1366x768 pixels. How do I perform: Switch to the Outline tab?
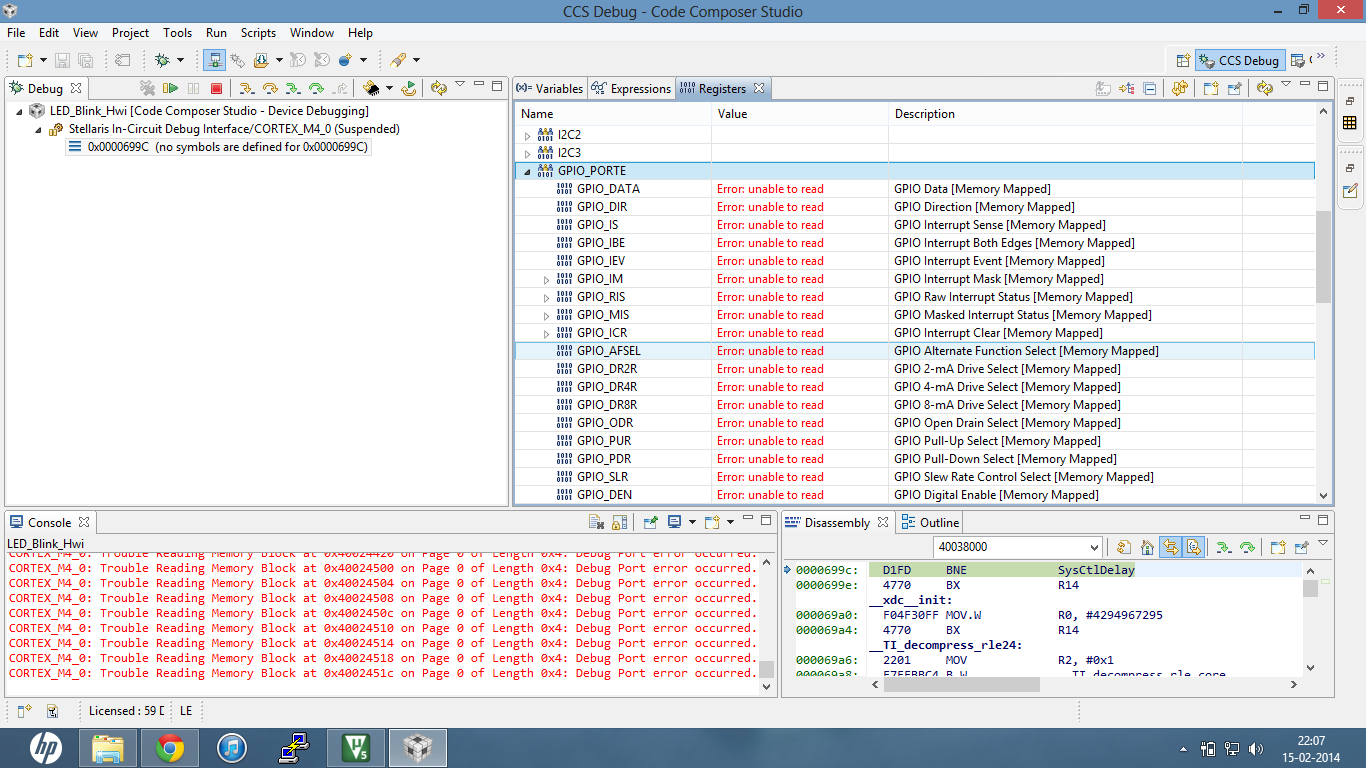click(931, 522)
